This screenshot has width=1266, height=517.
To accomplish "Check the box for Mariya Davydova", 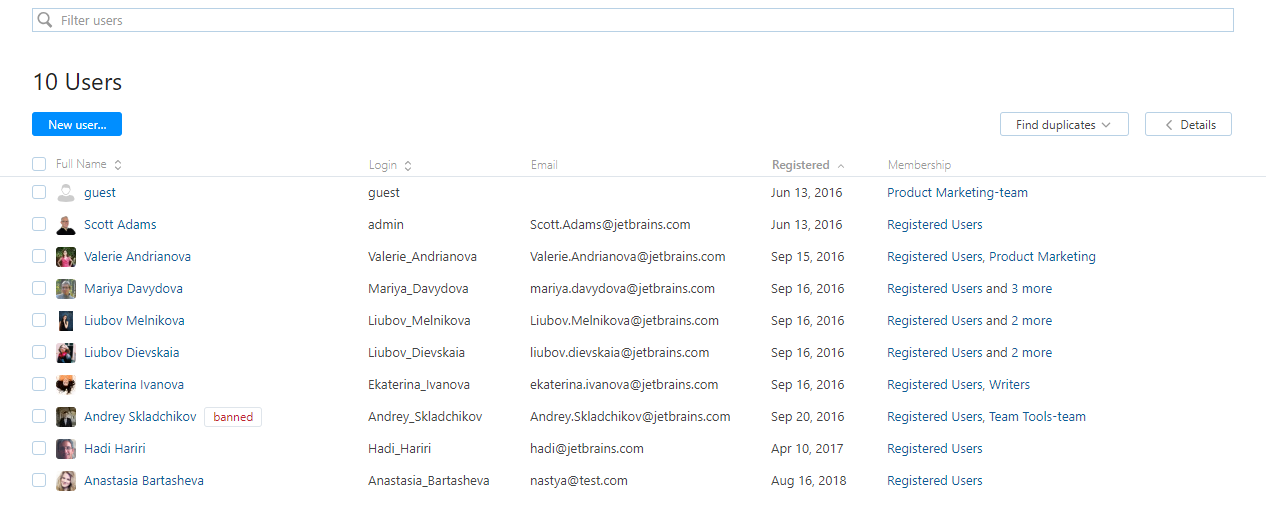I will pos(39,288).
